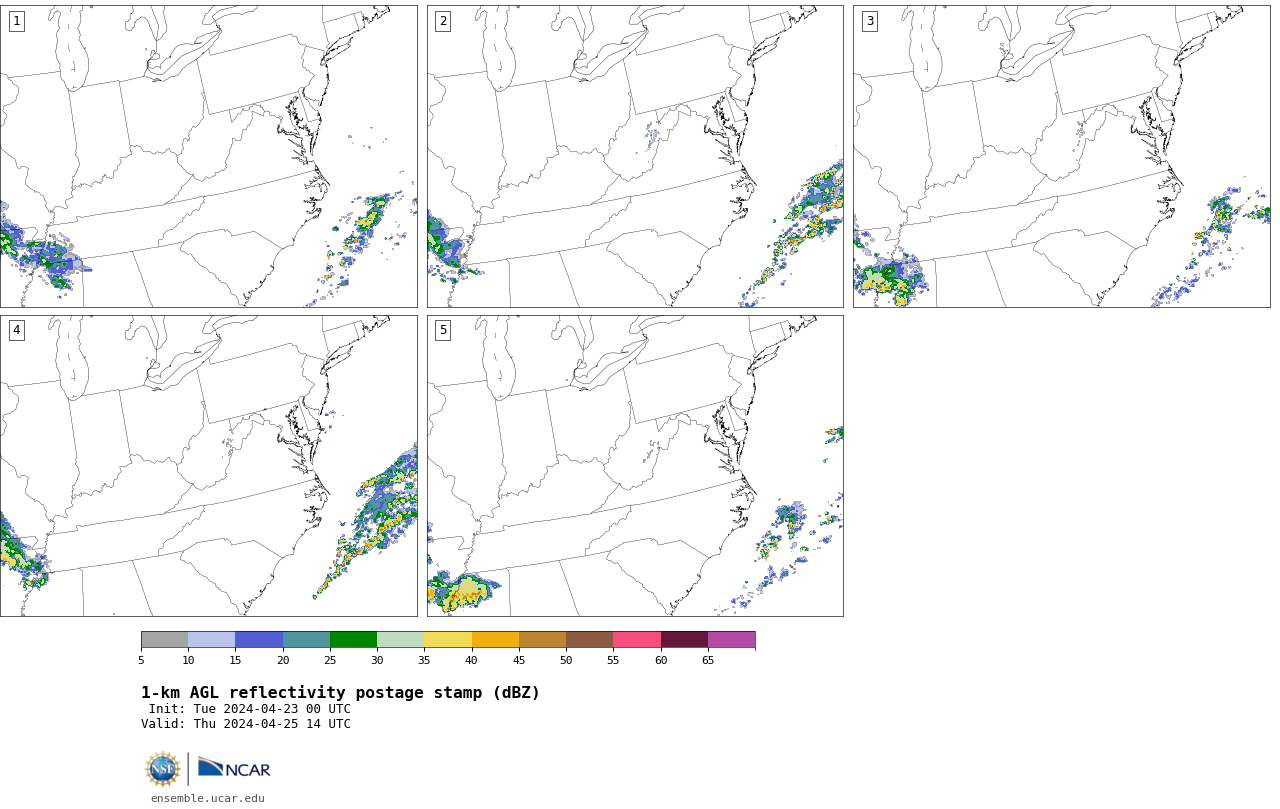
Task: Click the NCAR logo
Action: click(234, 768)
